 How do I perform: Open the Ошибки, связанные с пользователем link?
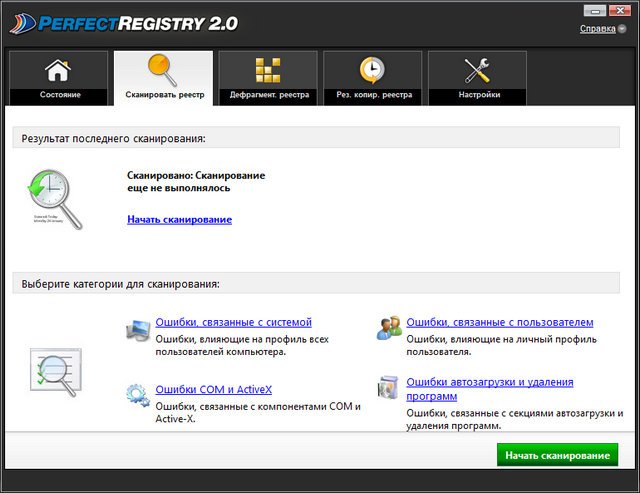[x=499, y=322]
